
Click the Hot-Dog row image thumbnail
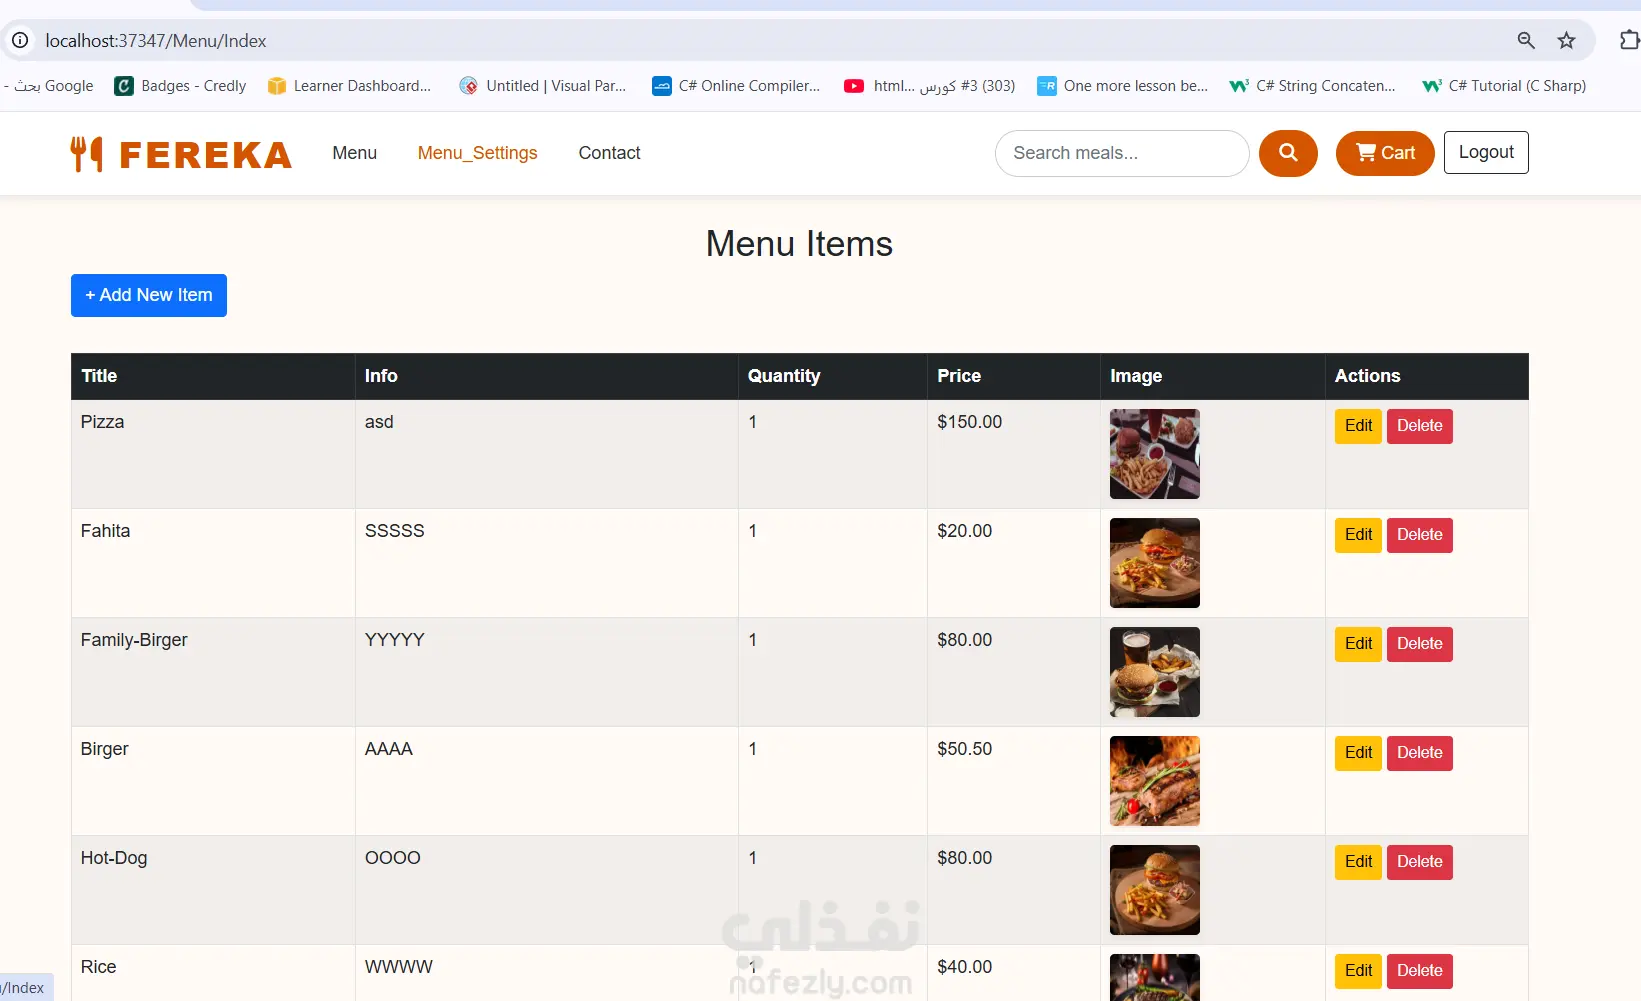point(1155,890)
